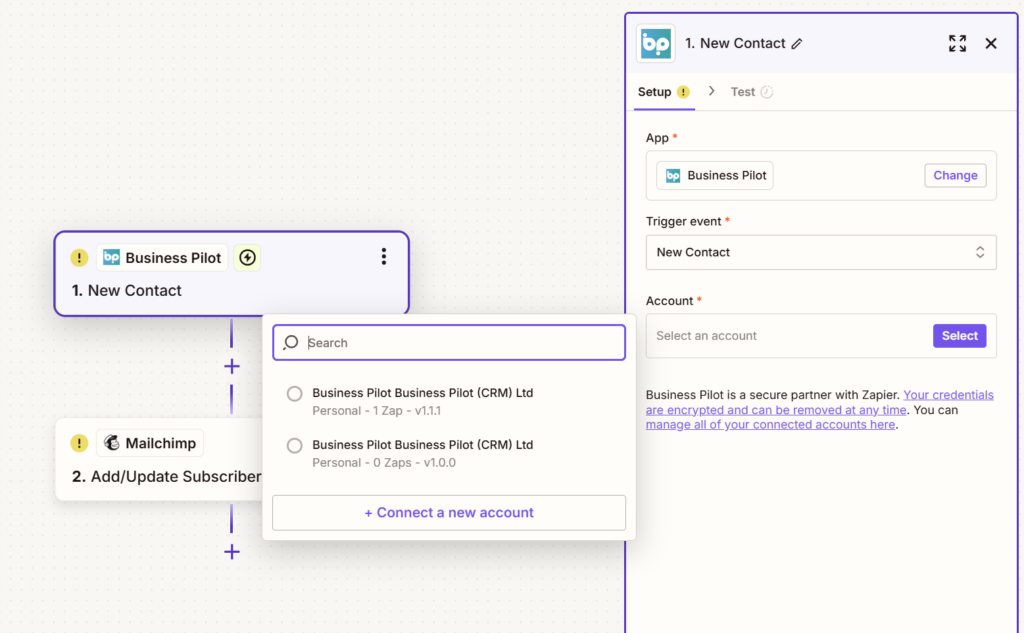Viewport: 1024px width, 633px height.
Task: Open the Trigger event dropdown
Action: pyautogui.click(x=821, y=252)
